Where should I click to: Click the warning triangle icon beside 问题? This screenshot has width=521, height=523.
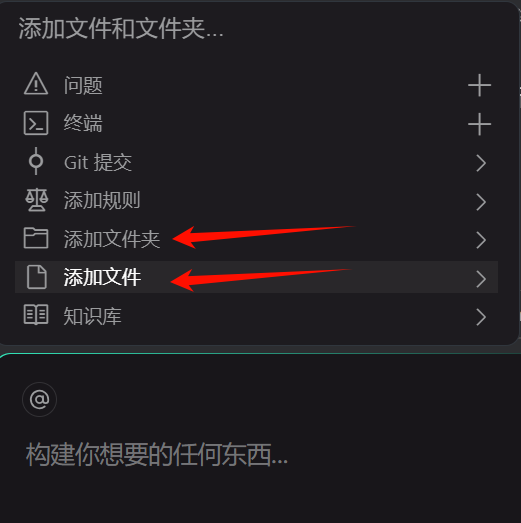coord(36,84)
